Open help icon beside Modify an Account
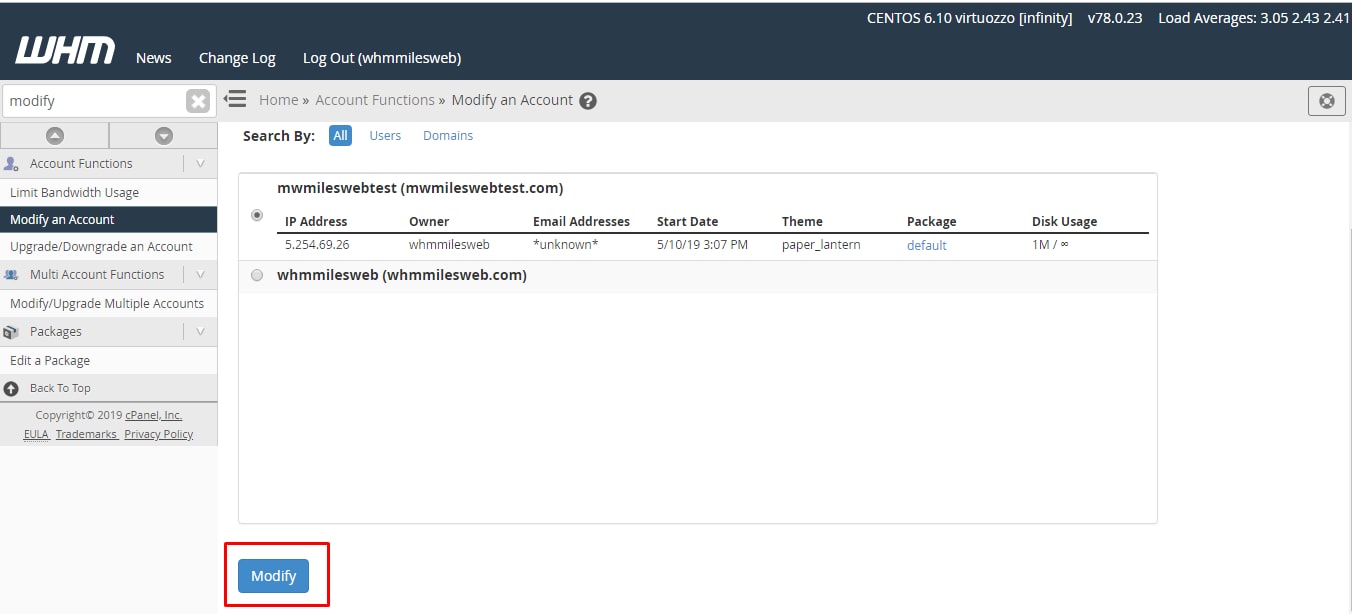The width and height of the screenshot is (1352, 614). tap(588, 101)
